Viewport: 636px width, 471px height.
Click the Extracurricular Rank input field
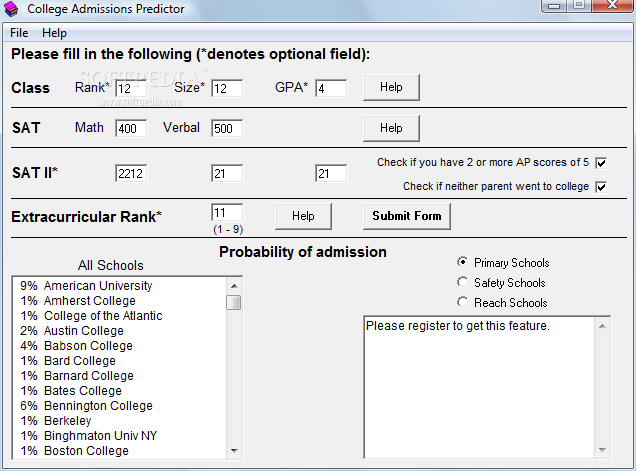pos(227,213)
